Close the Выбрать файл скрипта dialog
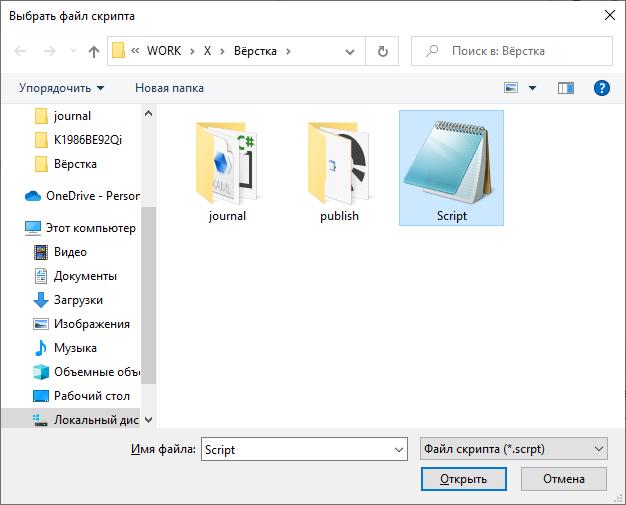The height and width of the screenshot is (505, 626). click(610, 16)
